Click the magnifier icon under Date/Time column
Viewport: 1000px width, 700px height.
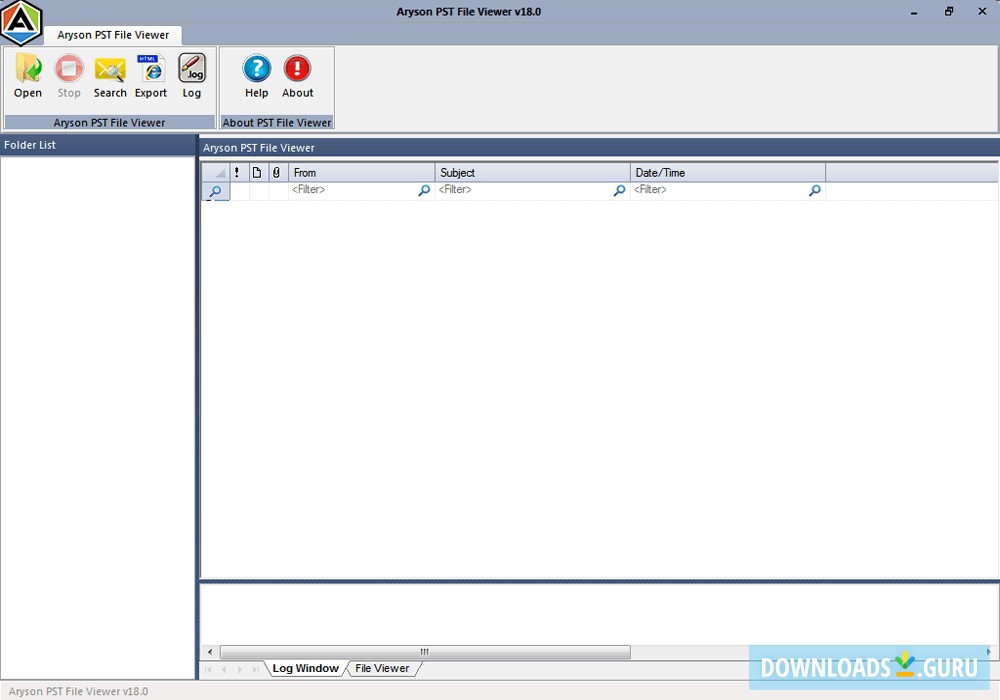point(815,190)
